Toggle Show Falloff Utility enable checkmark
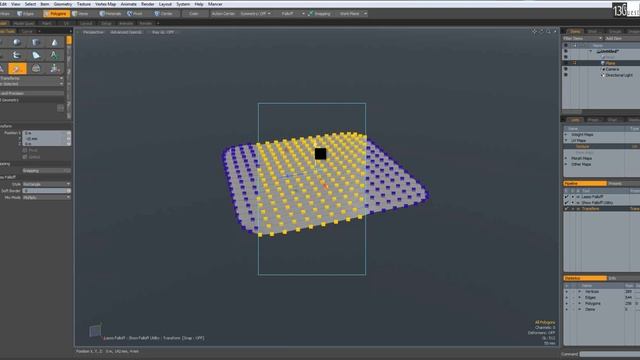The width and height of the screenshot is (640, 360). tap(566, 202)
